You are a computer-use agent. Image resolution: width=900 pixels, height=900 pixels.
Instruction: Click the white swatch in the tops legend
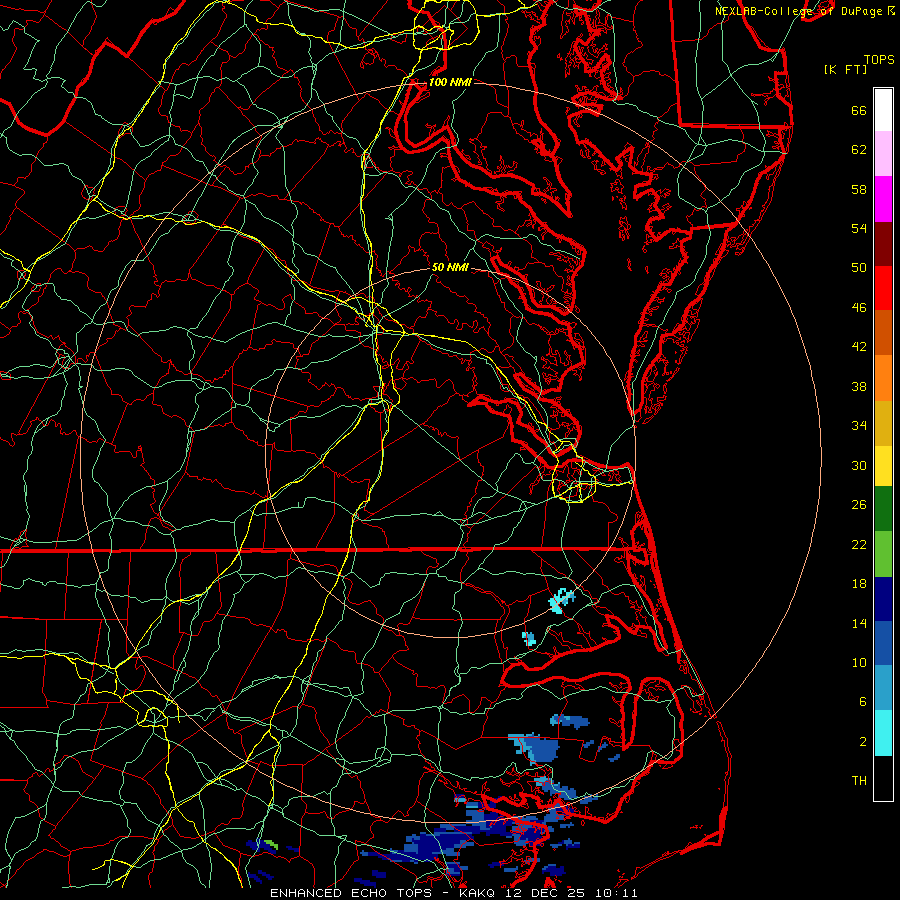tap(883, 110)
